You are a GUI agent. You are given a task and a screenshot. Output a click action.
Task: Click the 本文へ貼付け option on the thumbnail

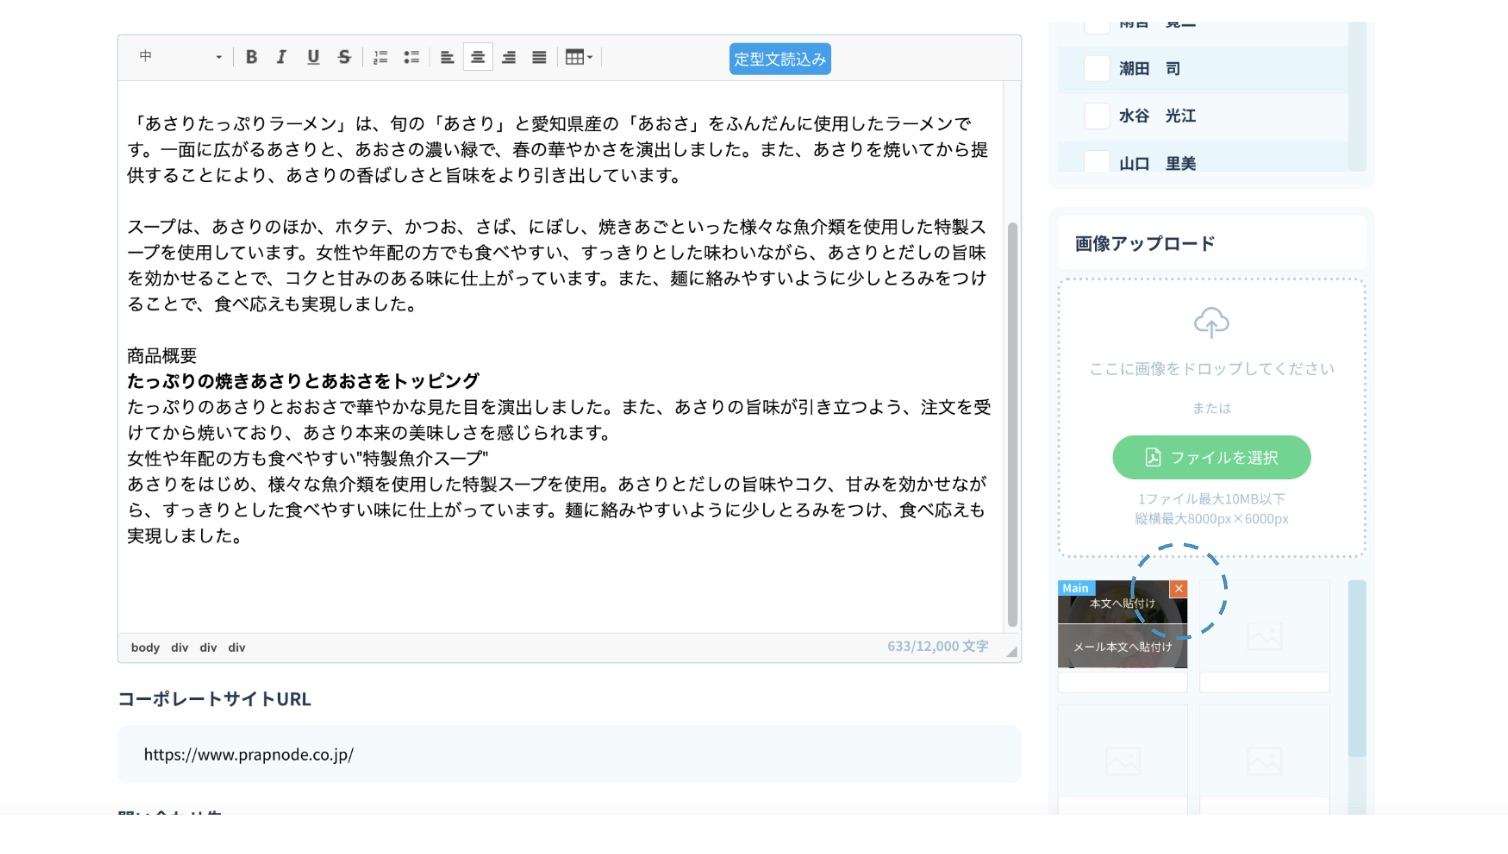coord(1122,604)
